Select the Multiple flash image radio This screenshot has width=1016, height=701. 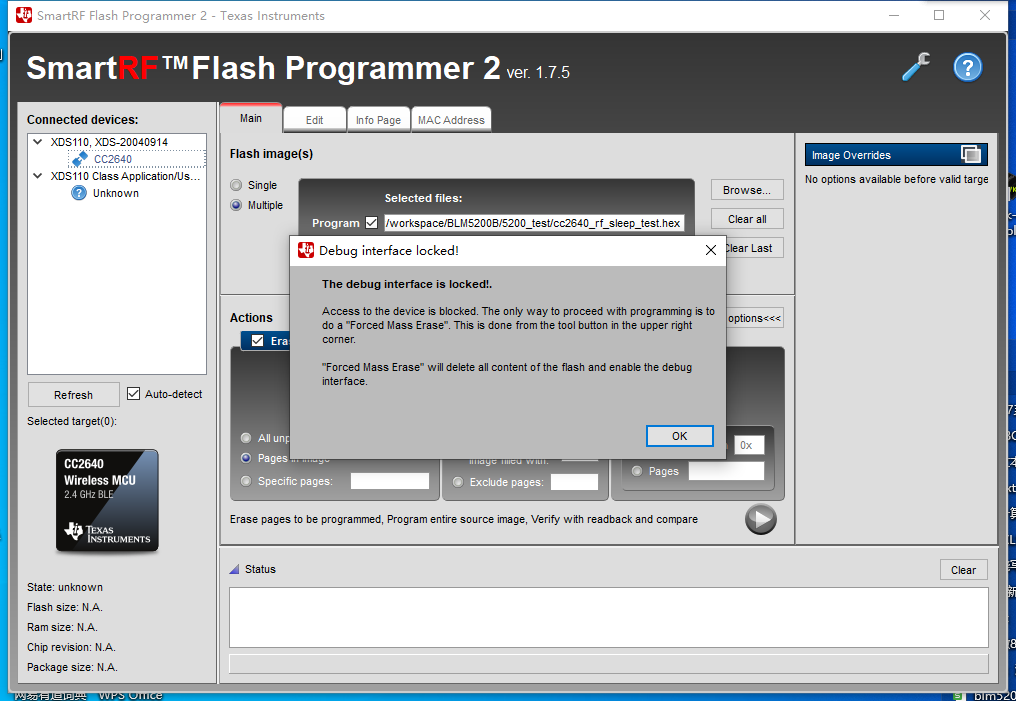[236, 205]
